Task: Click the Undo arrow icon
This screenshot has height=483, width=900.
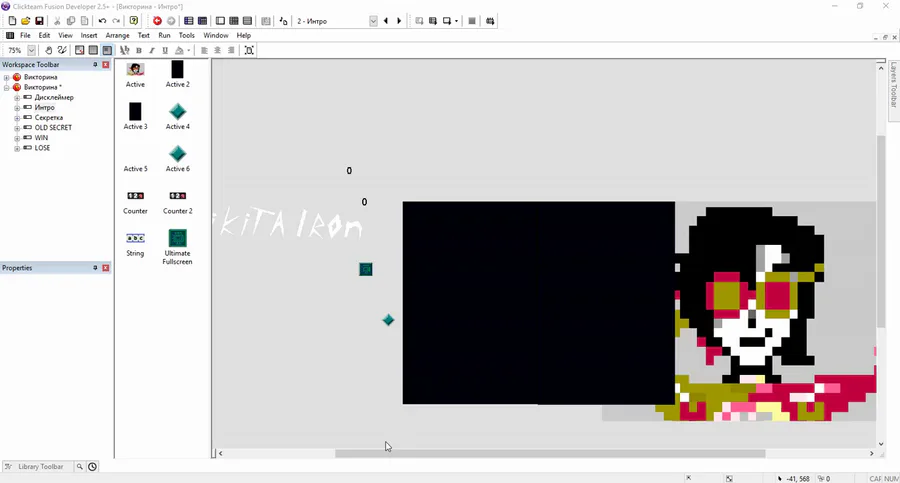Action: point(102,21)
